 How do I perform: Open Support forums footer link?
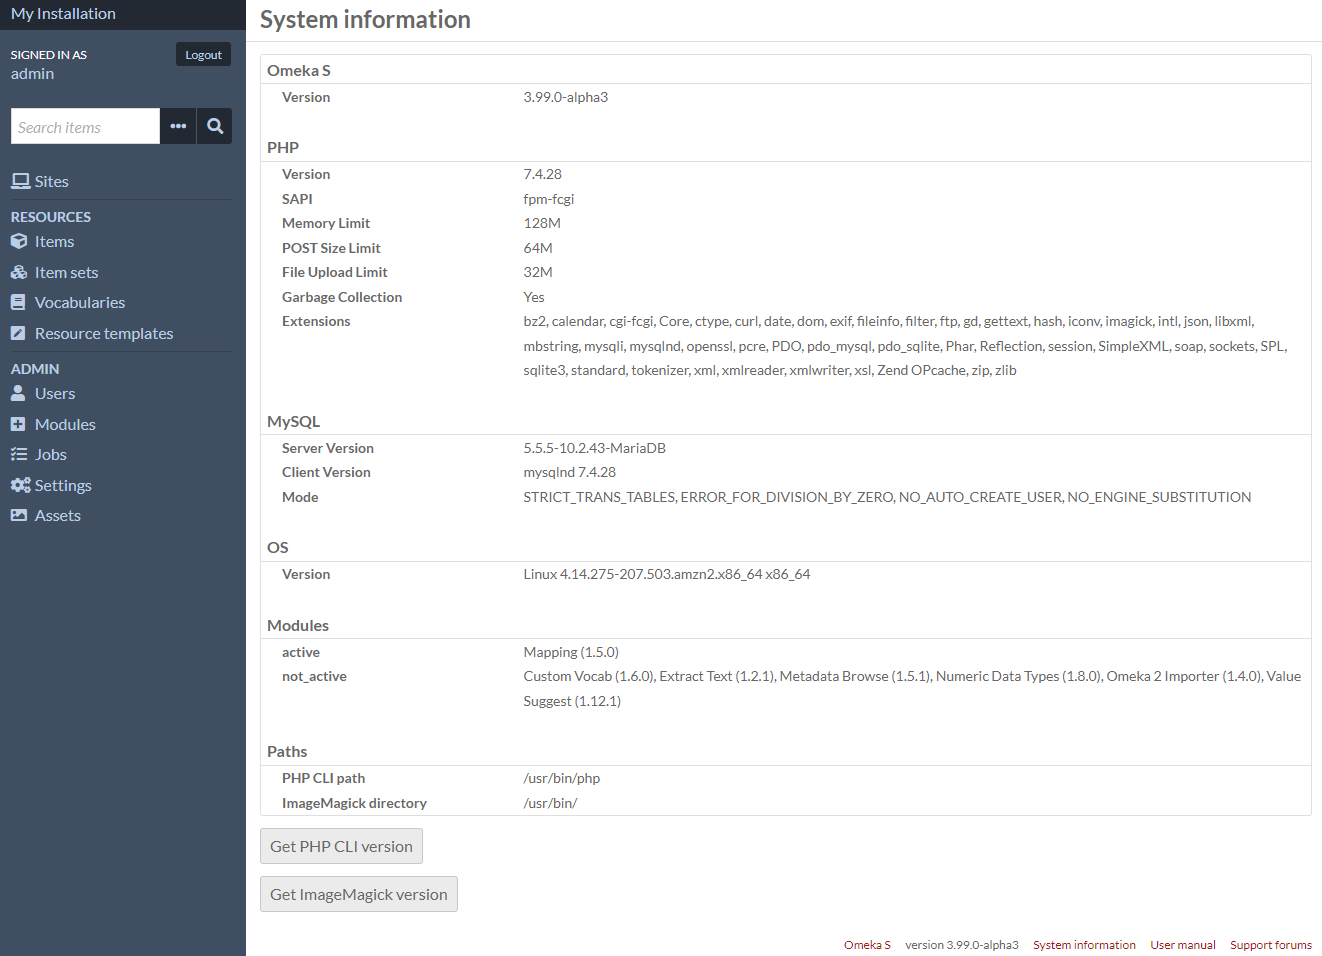point(1271,945)
